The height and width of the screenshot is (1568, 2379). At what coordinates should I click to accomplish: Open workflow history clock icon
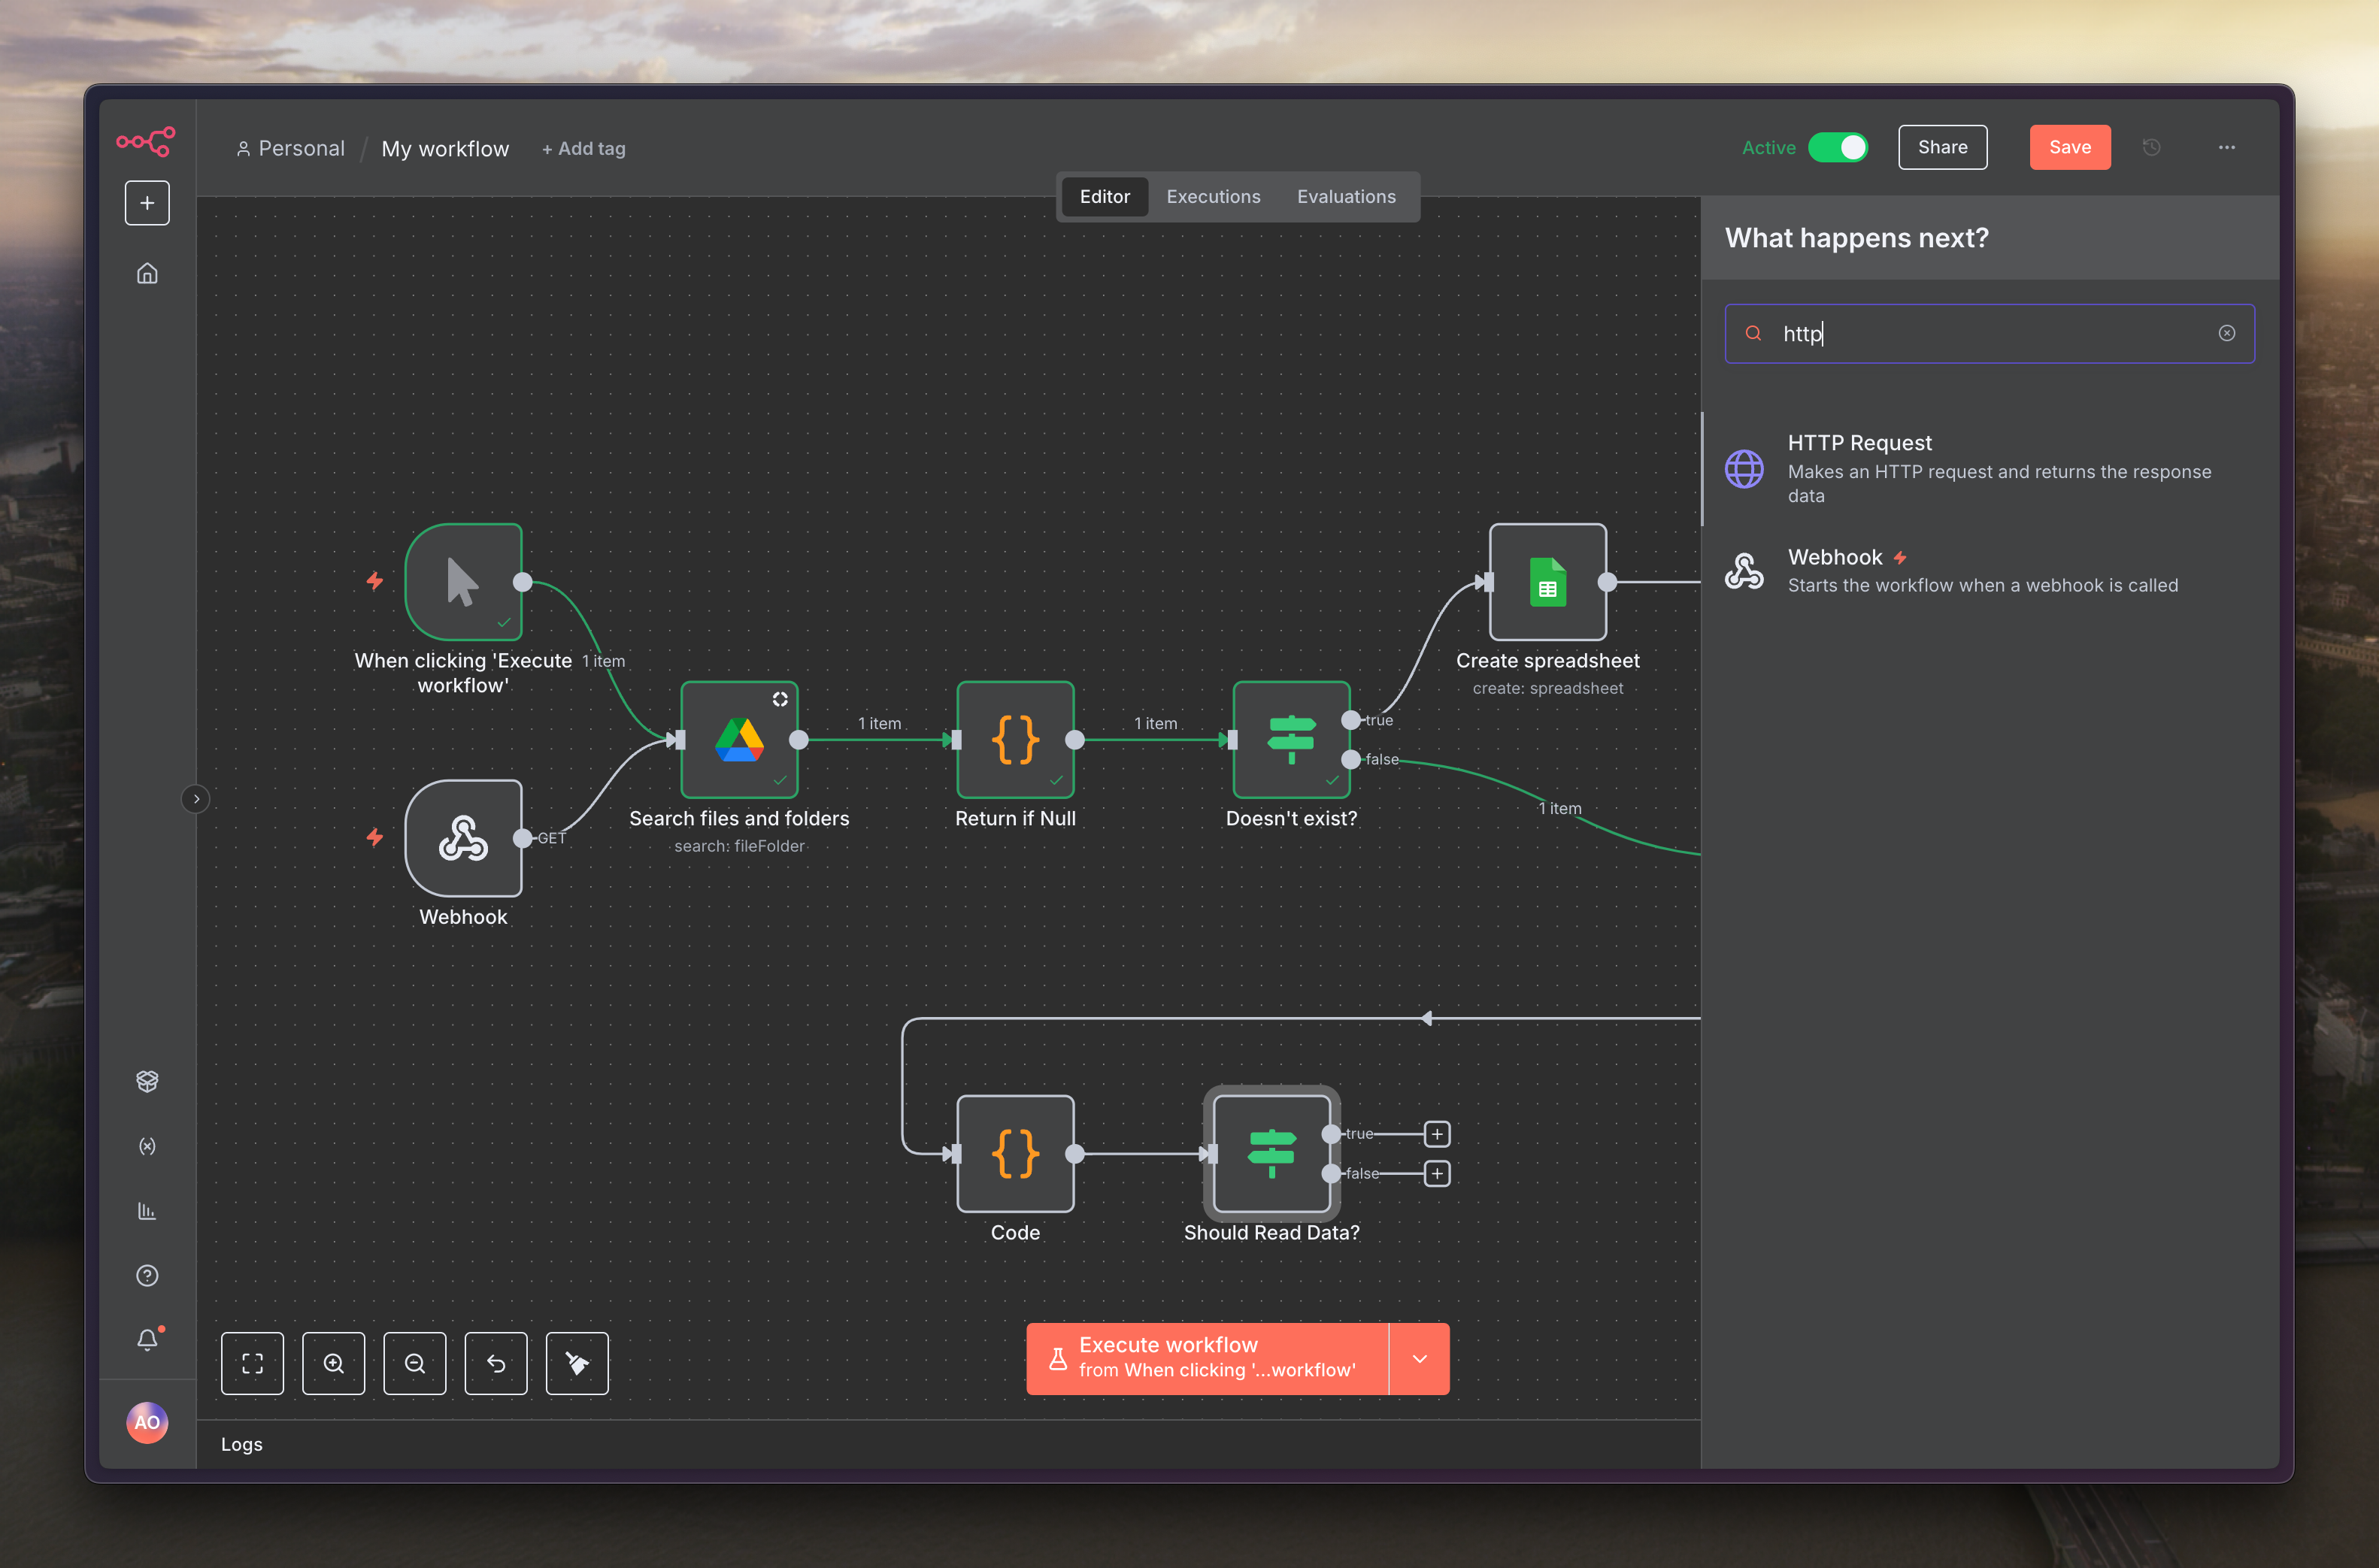point(2152,148)
